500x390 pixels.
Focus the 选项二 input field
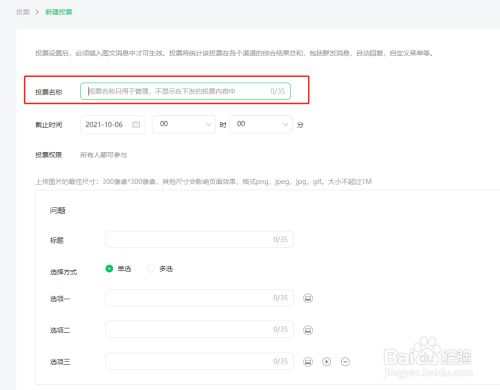tap(199, 329)
